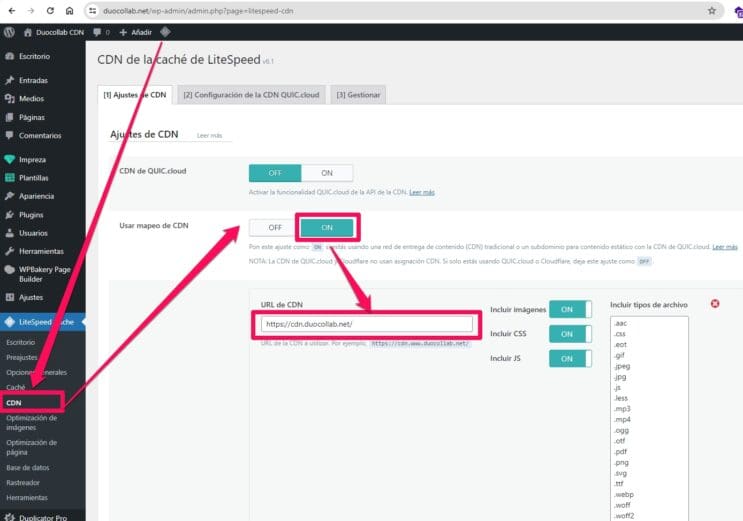
Task: Go to browser home icon
Action: click(69, 10)
